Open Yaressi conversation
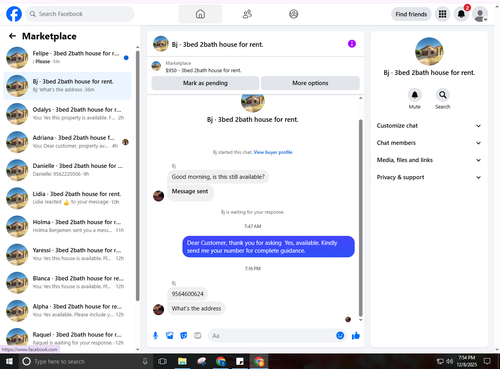This screenshot has height=369, width=500. click(67, 254)
